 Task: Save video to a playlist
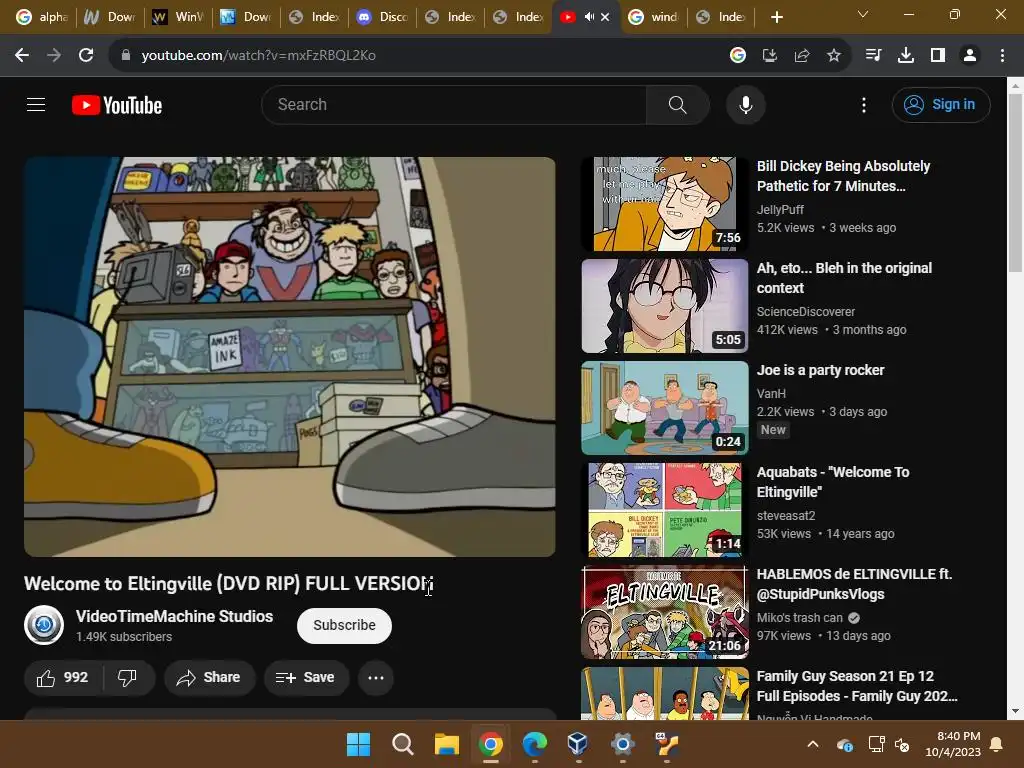tap(306, 678)
